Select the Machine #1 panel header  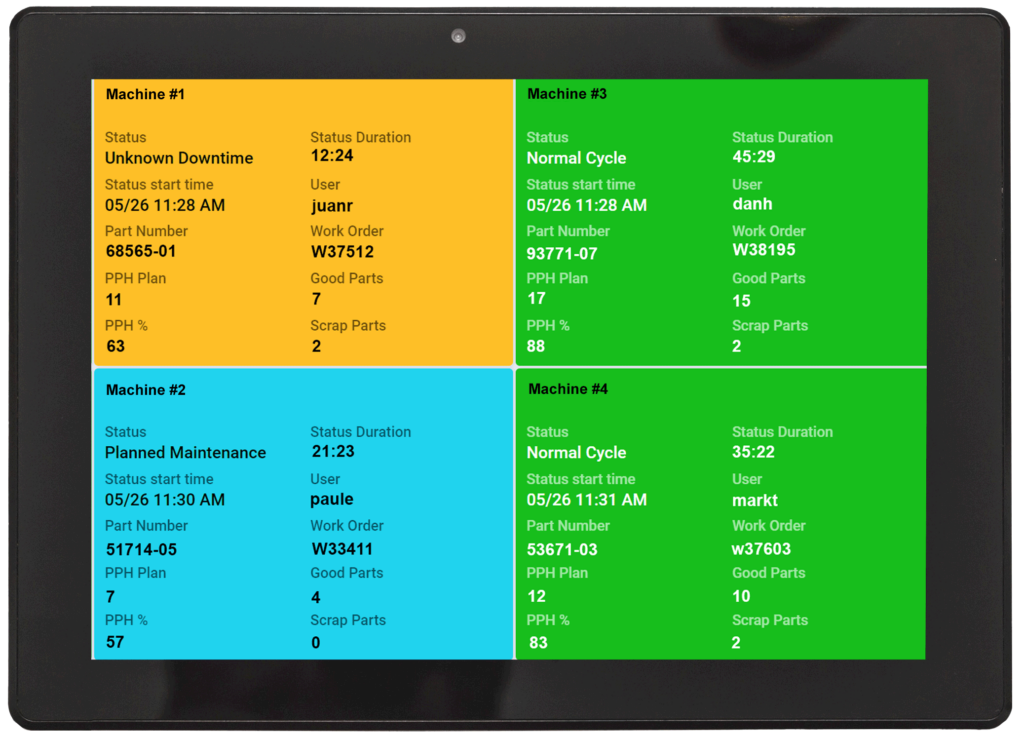144,94
